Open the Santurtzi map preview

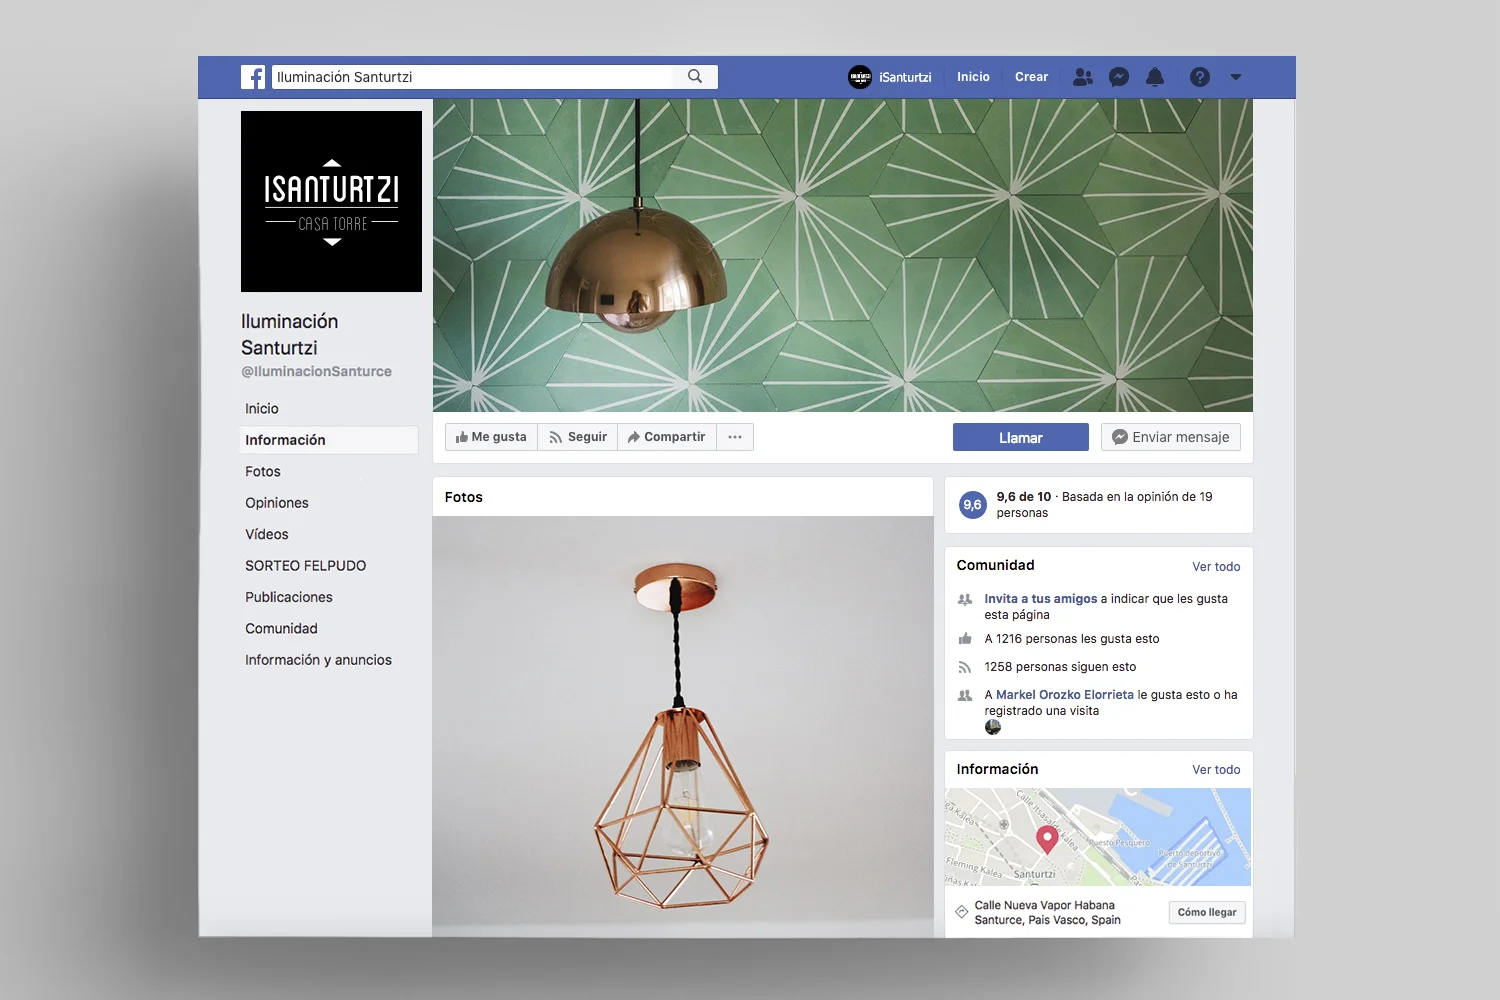[x=1098, y=837]
